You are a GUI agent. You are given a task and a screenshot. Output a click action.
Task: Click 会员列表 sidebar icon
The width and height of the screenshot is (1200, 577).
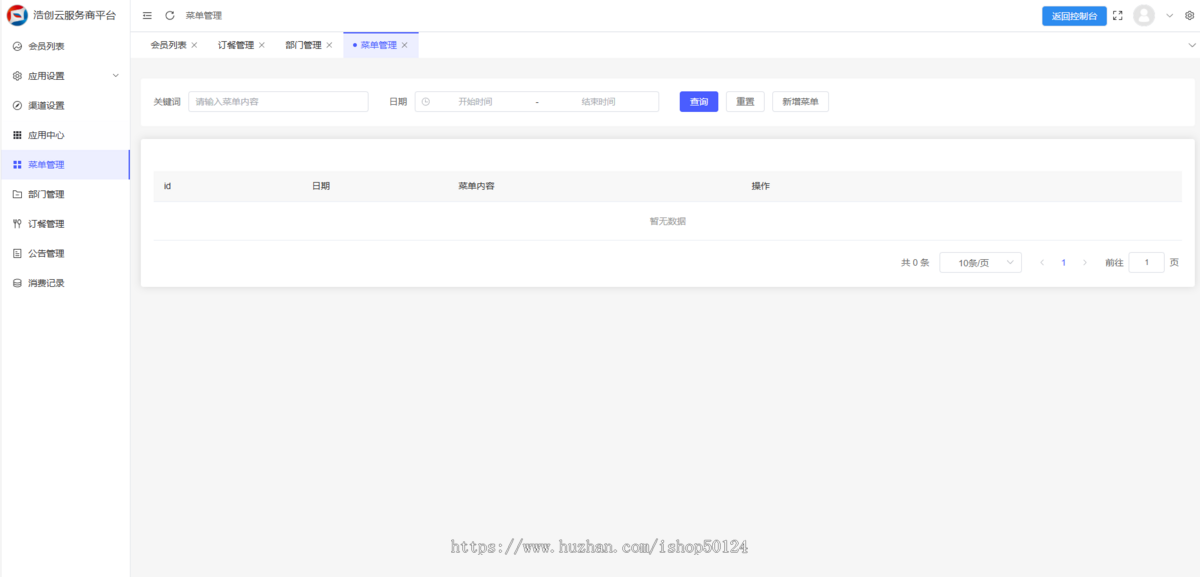pos(17,46)
